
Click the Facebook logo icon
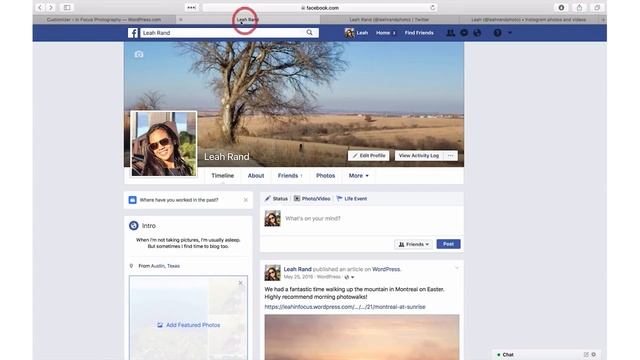coord(133,33)
